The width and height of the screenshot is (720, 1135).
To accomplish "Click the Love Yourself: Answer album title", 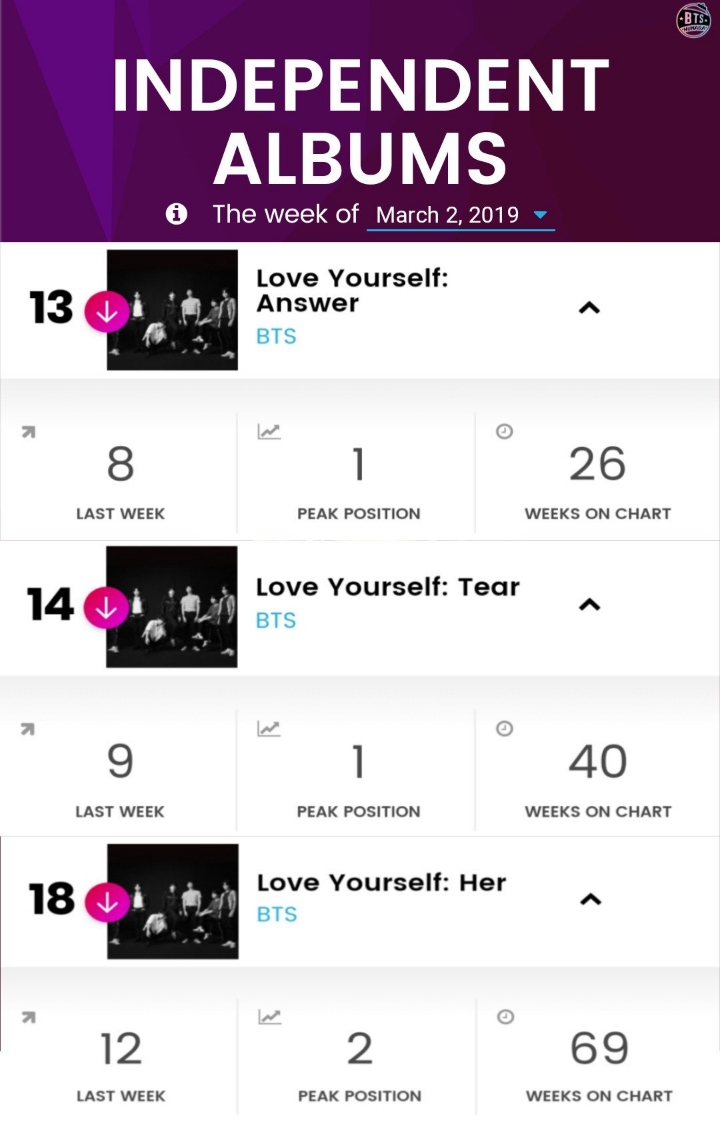I will click(352, 290).
